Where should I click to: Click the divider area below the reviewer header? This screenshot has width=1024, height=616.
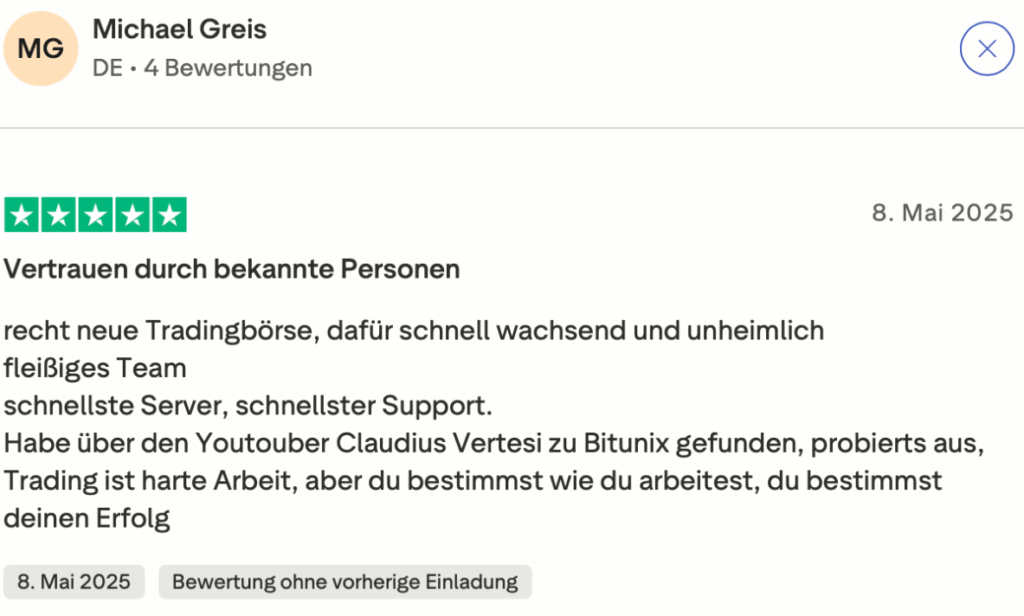512,127
